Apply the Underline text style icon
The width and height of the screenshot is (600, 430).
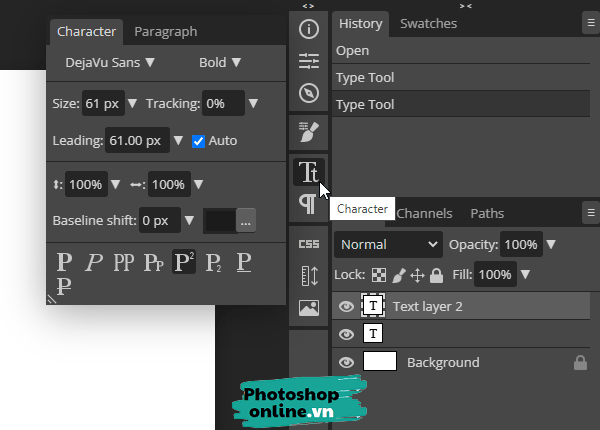[243, 263]
